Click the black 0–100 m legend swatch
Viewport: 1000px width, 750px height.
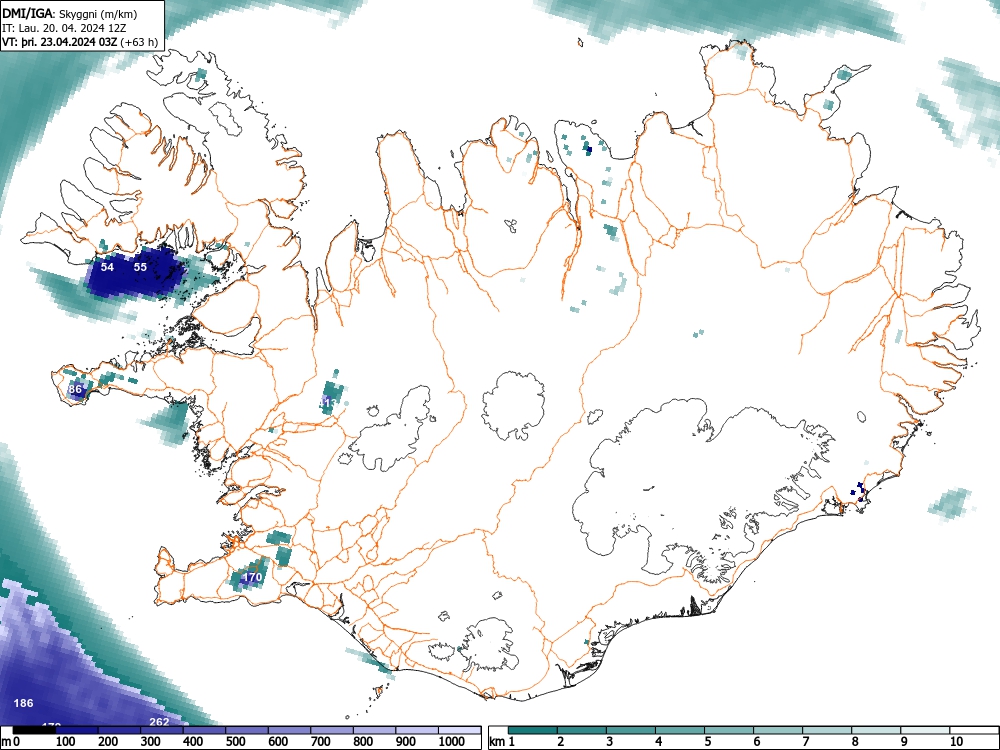pos(34,730)
